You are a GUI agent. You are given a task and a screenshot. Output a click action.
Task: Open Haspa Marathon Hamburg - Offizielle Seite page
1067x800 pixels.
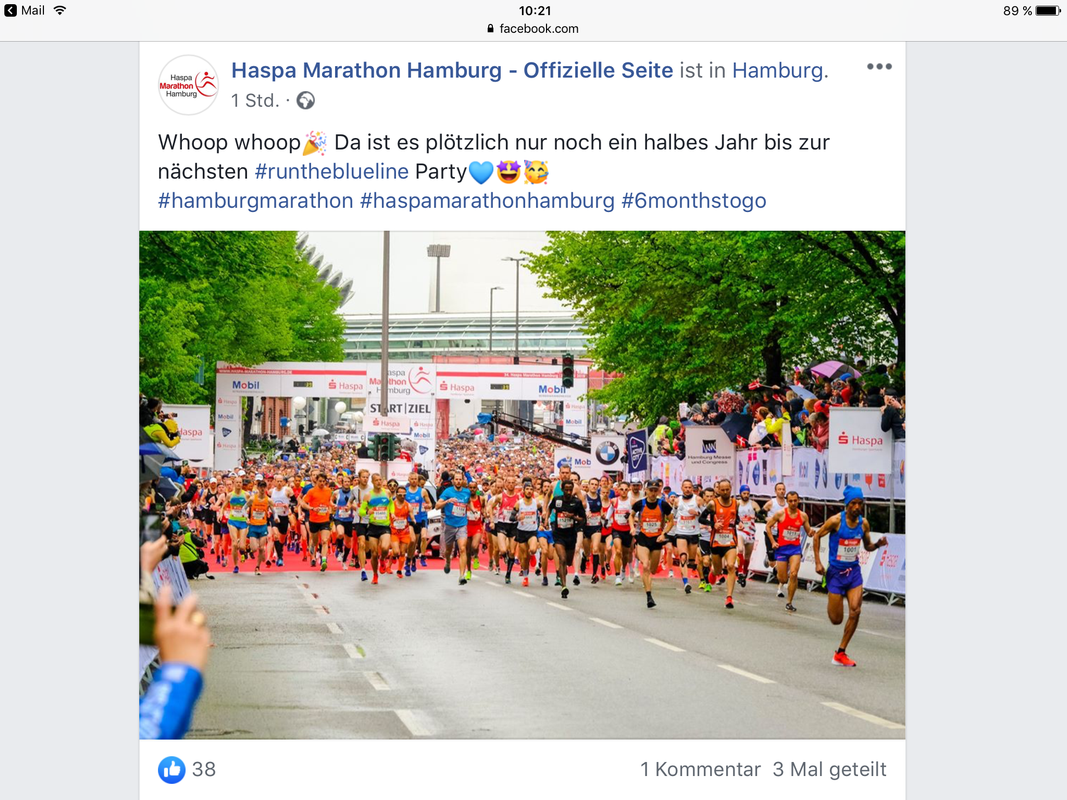click(x=452, y=70)
